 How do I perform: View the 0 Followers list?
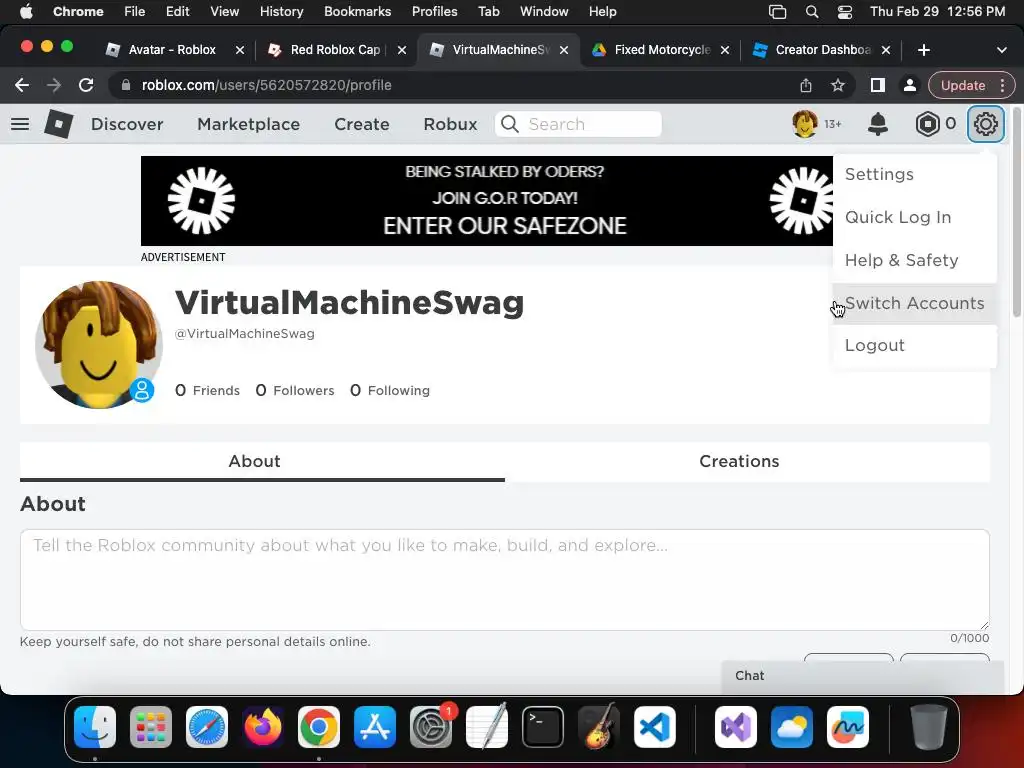coord(295,391)
